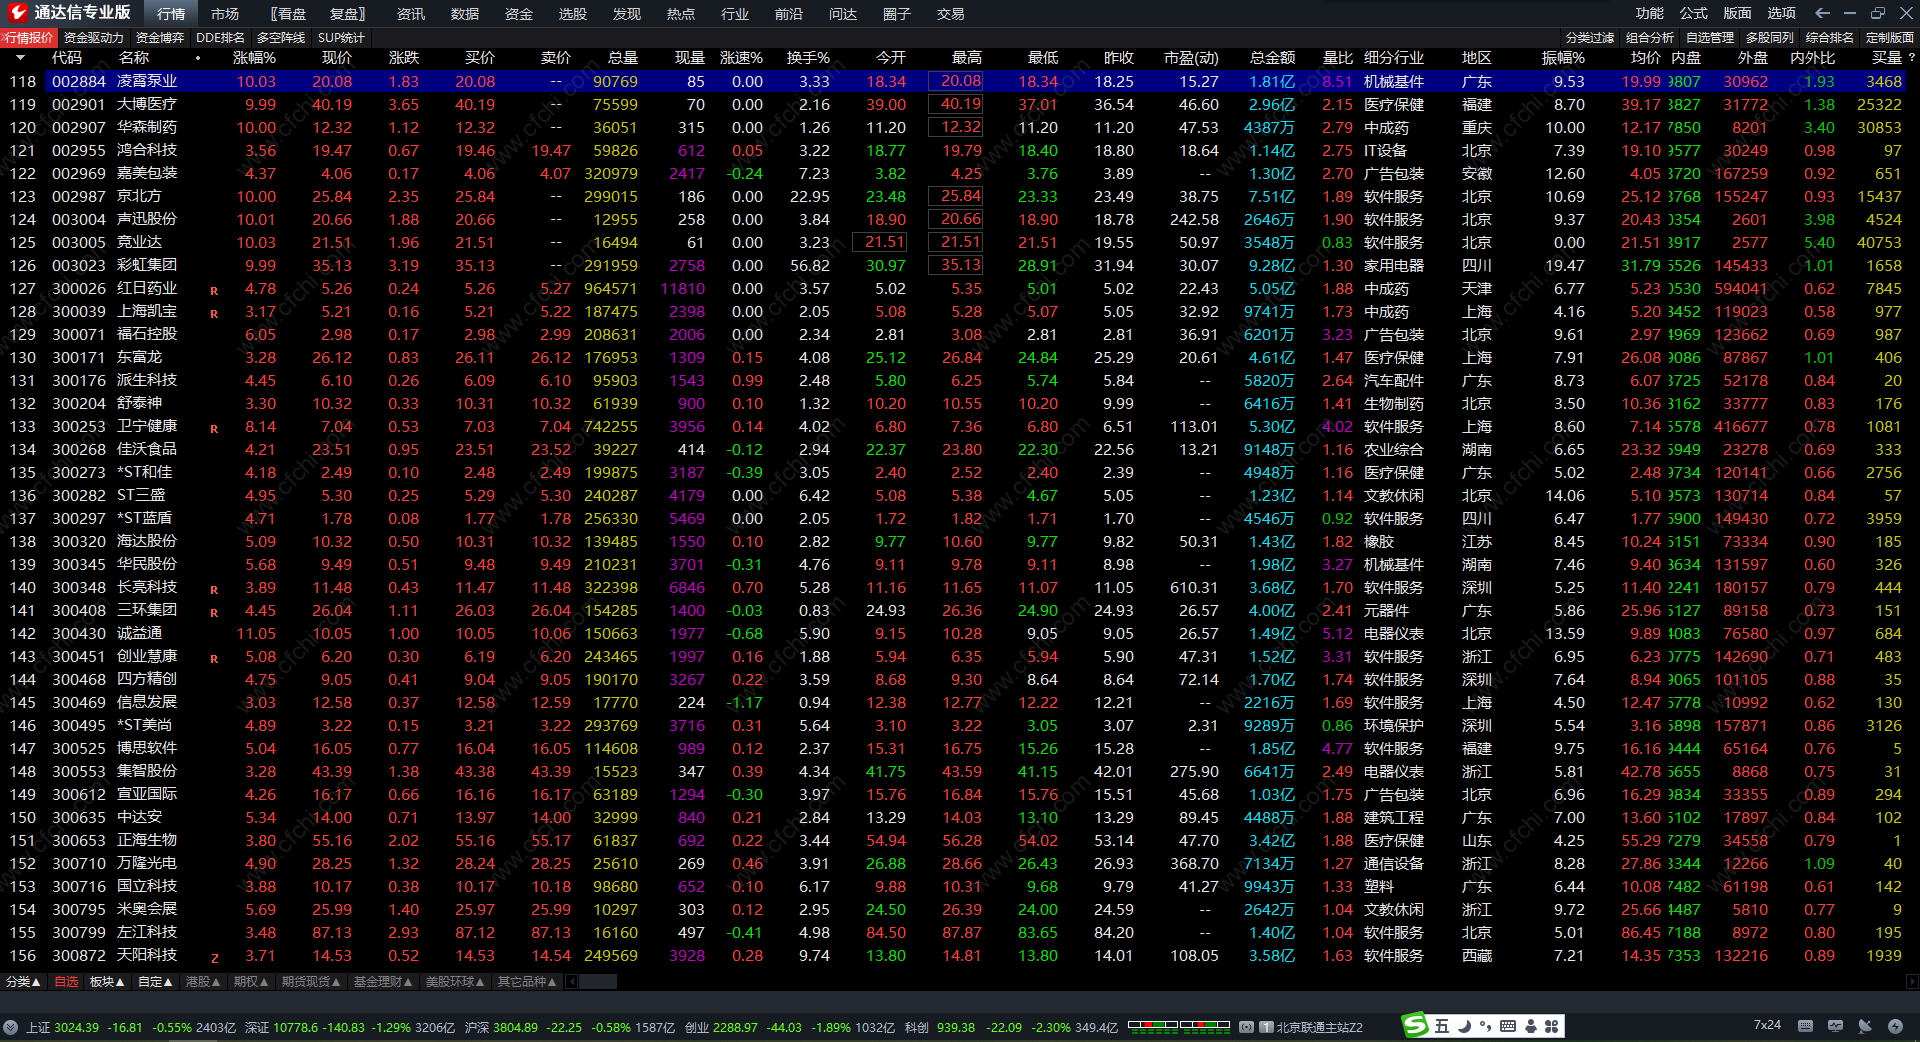Image resolution: width=1920 pixels, height=1042 pixels.
Task: Click the Z marker on 天阳科技 row
Action: coord(214,958)
